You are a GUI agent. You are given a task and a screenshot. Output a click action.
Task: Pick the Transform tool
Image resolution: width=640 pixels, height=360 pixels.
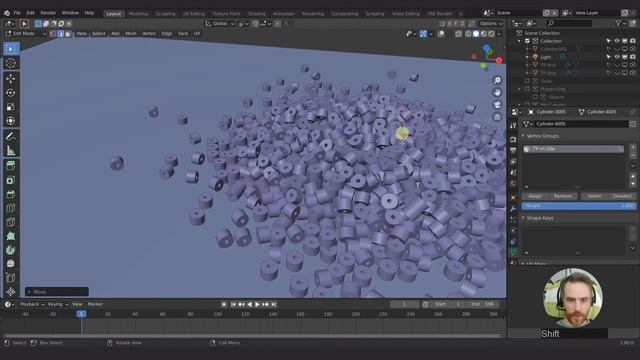(x=11, y=121)
